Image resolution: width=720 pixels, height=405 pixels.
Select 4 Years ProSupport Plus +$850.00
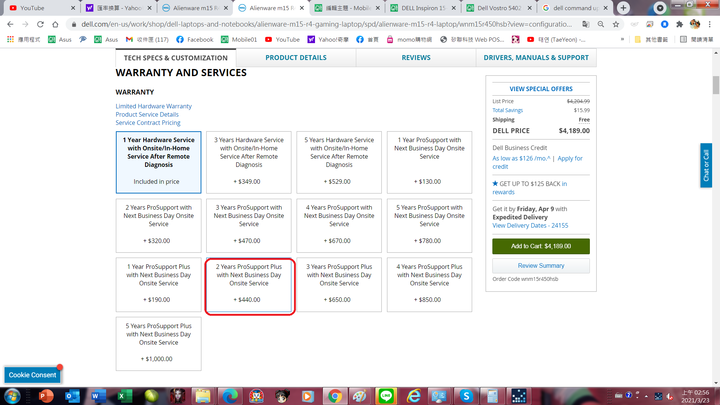point(429,285)
